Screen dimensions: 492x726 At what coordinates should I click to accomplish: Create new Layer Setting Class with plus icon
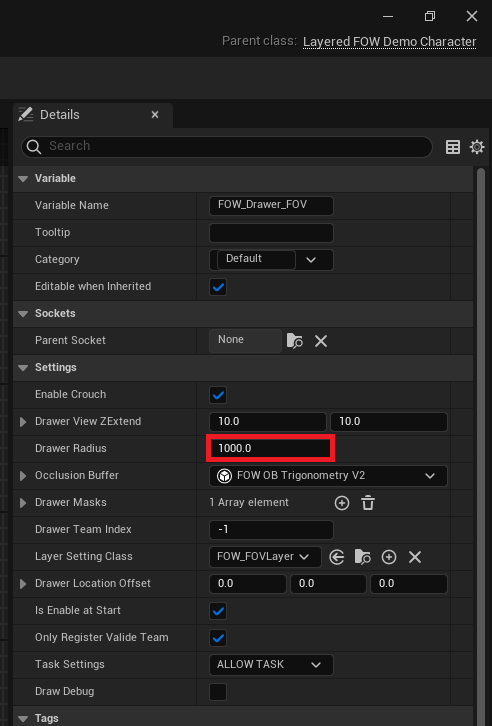click(389, 557)
